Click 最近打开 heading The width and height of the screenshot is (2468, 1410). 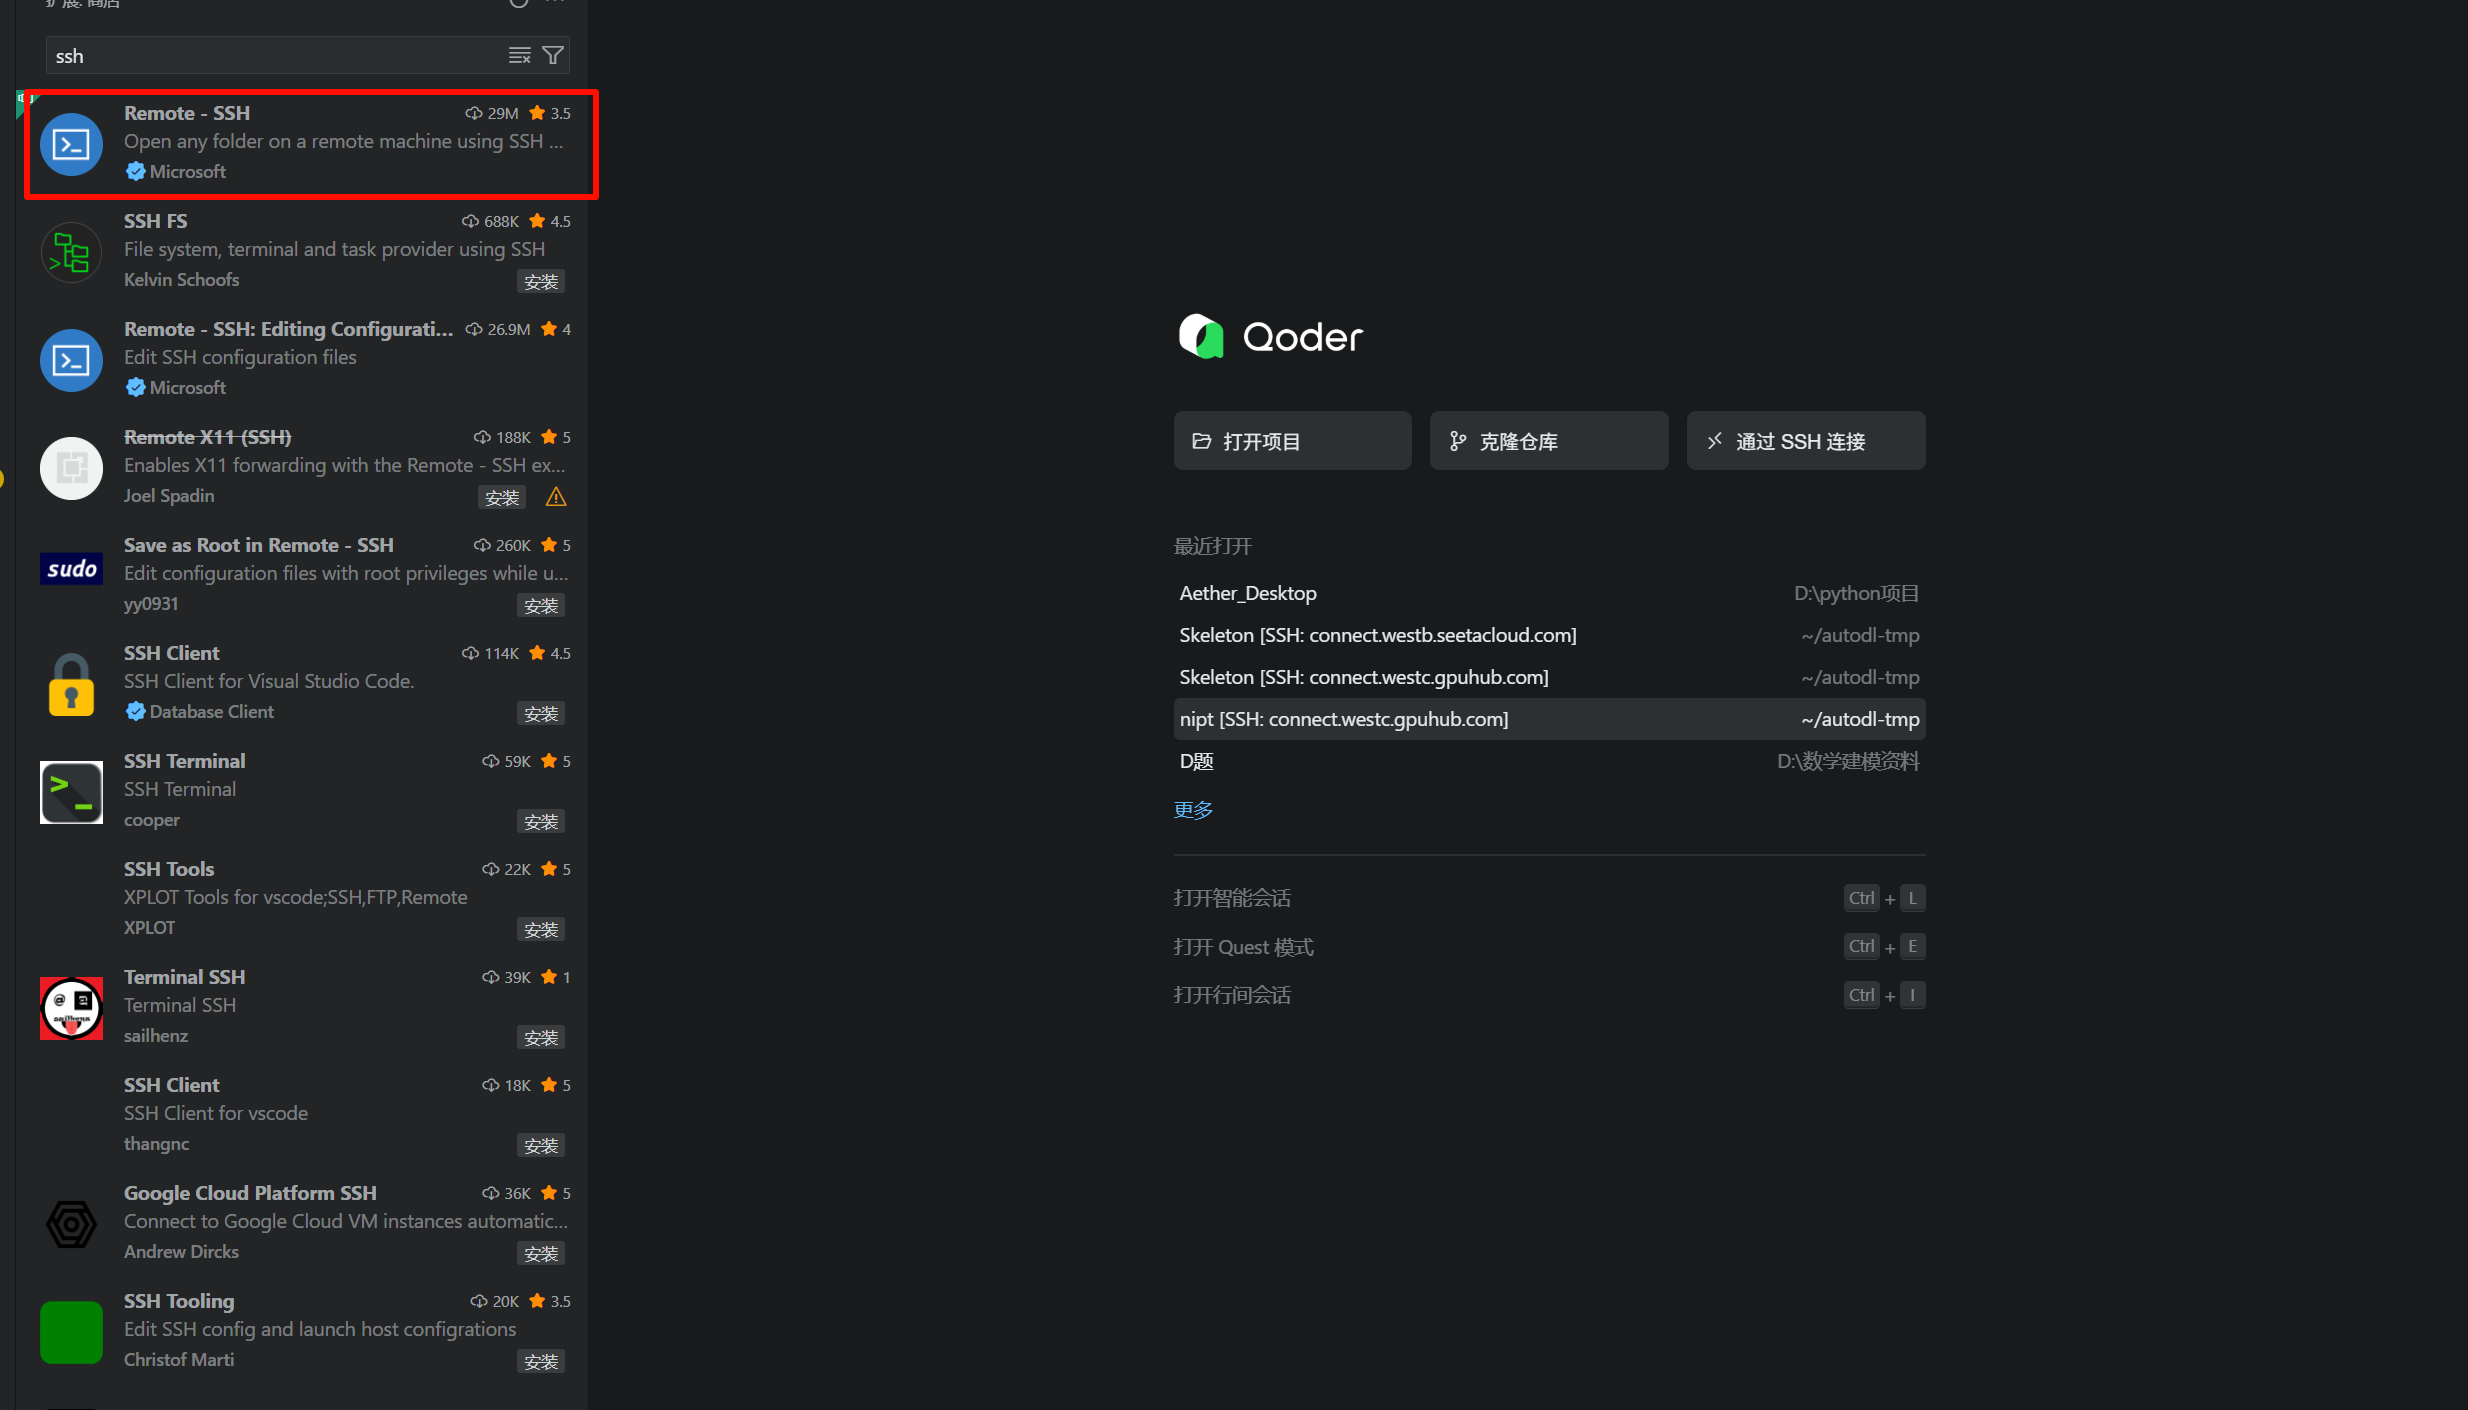(1213, 546)
